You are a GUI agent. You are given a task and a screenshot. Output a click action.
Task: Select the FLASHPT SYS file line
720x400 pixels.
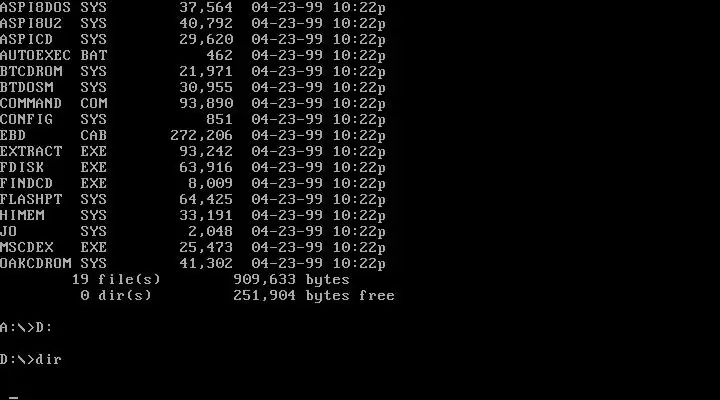pos(193,199)
